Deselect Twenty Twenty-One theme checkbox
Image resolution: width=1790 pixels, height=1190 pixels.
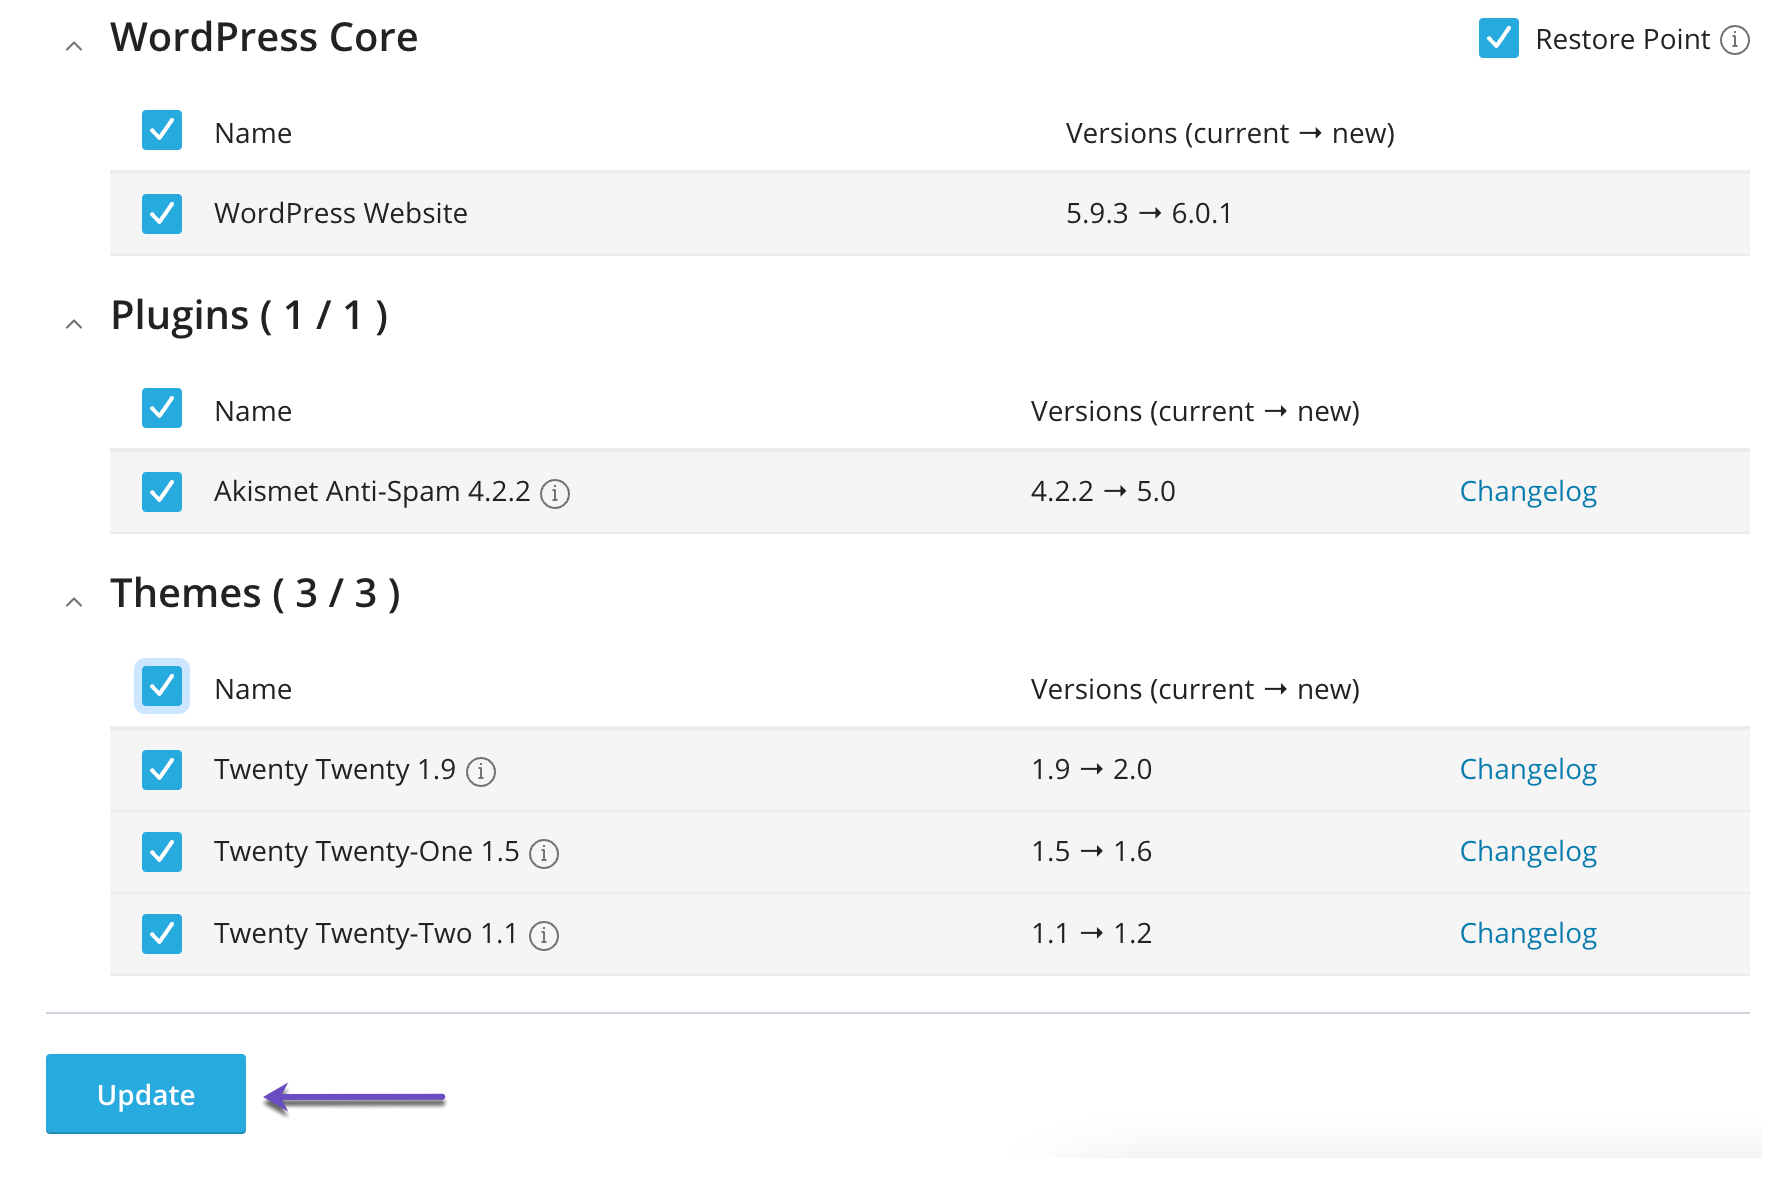pos(162,851)
